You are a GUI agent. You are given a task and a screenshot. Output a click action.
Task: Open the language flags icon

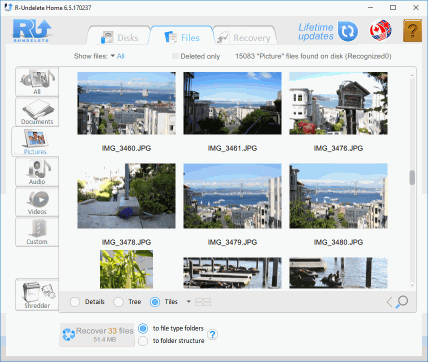tap(381, 31)
